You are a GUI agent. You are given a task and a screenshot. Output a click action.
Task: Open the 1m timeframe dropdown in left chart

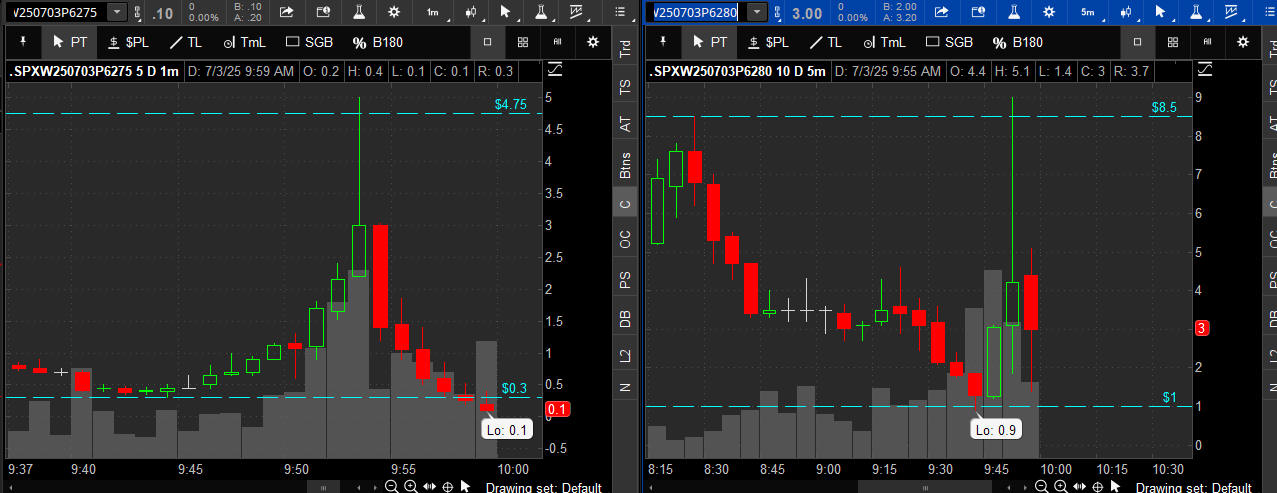(x=436, y=12)
